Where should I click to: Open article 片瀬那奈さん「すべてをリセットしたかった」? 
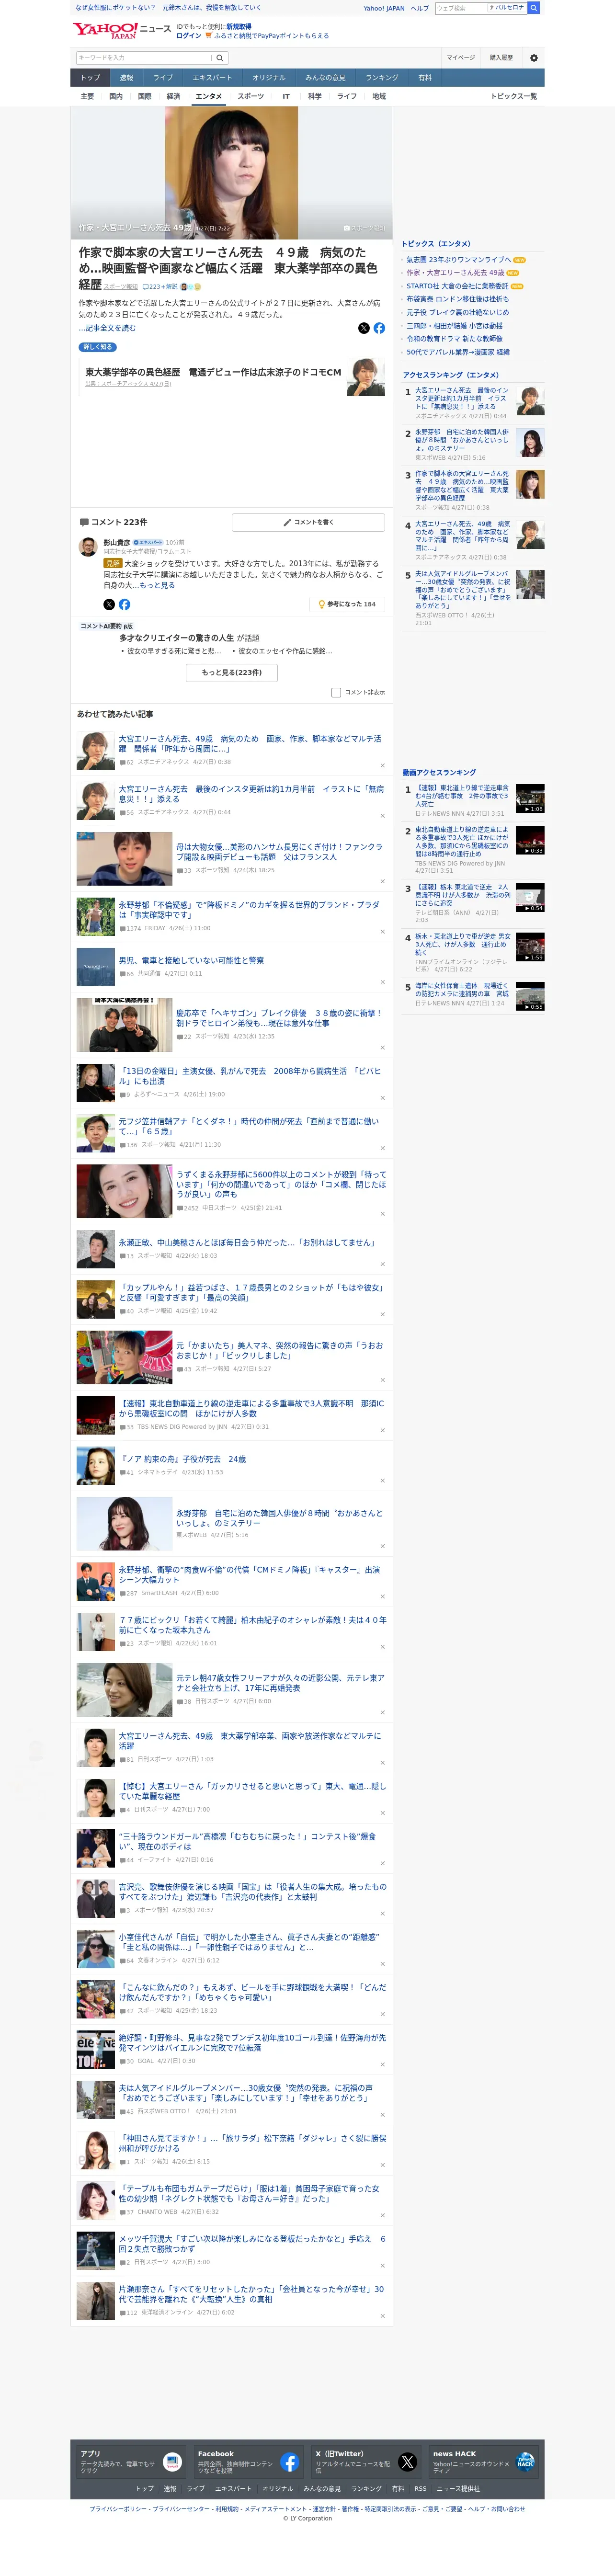coord(251,2293)
